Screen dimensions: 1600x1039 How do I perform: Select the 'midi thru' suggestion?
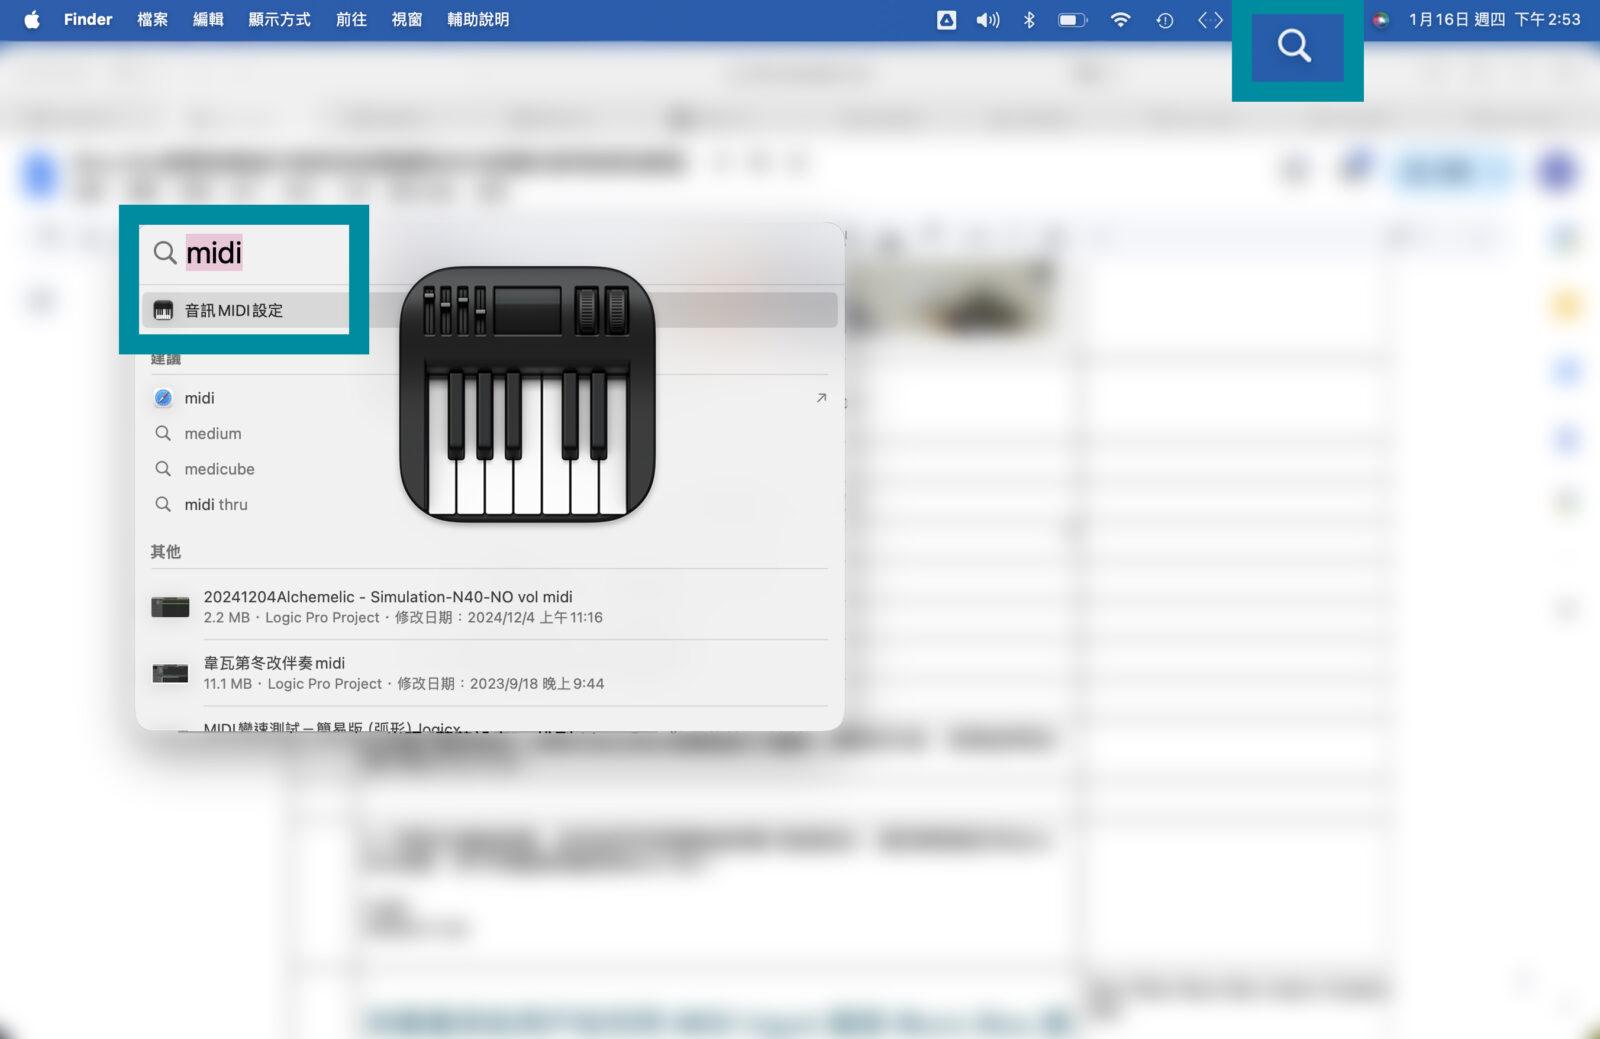tap(215, 505)
